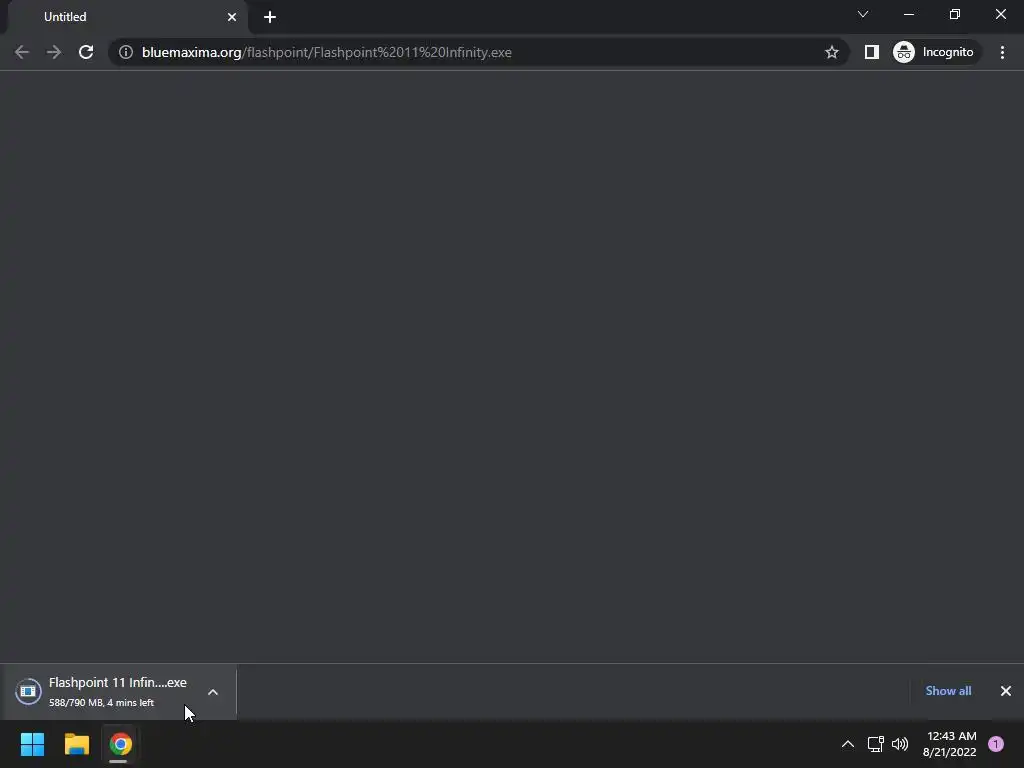
Task: Open Chrome three-dot menu
Action: [1002, 52]
